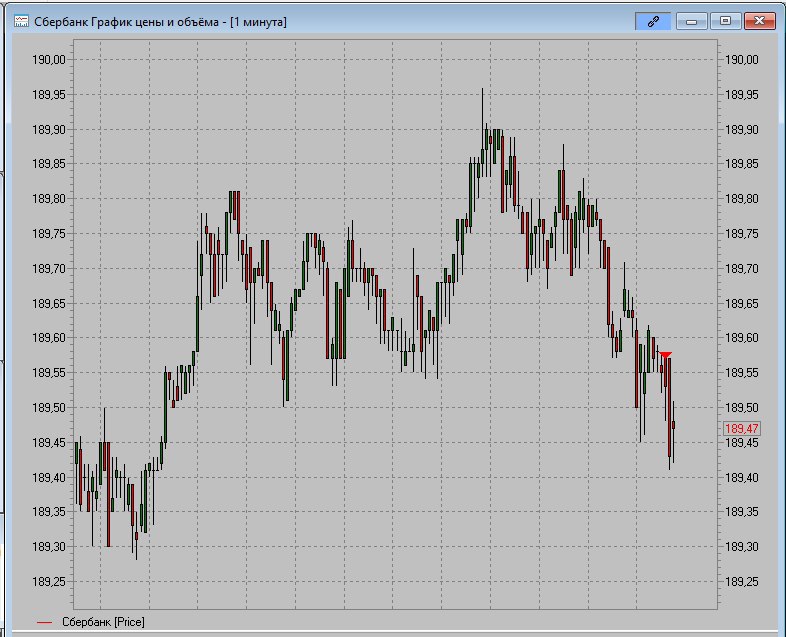
Task: Click the red triangle marker on the chart
Action: click(x=665, y=355)
